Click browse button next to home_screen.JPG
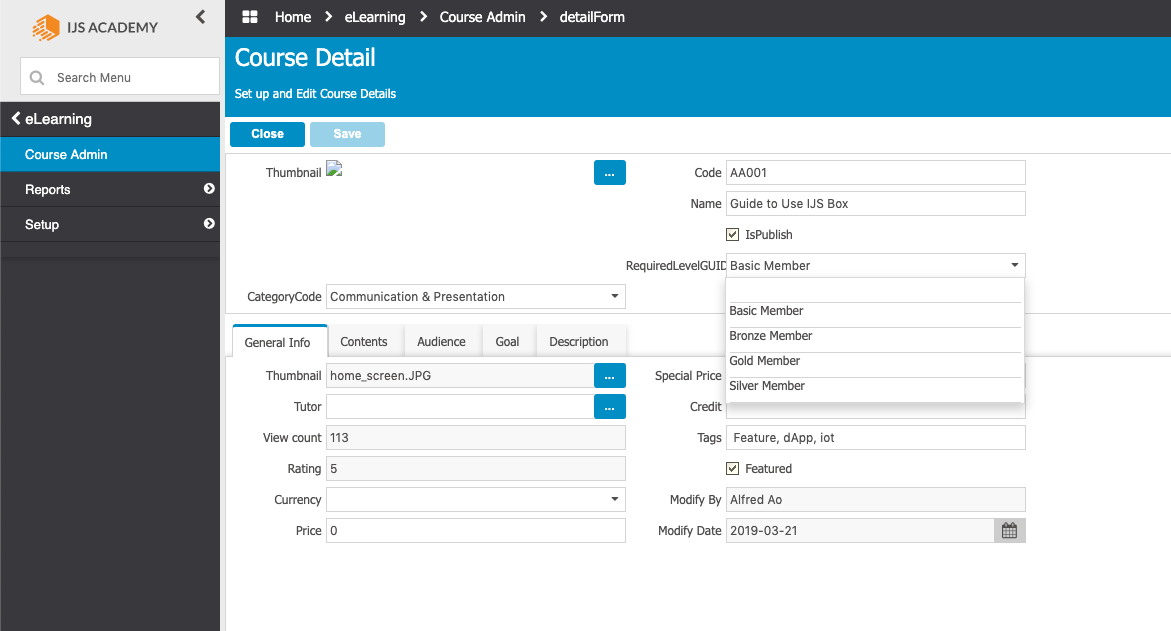The height and width of the screenshot is (631, 1171). coord(609,376)
